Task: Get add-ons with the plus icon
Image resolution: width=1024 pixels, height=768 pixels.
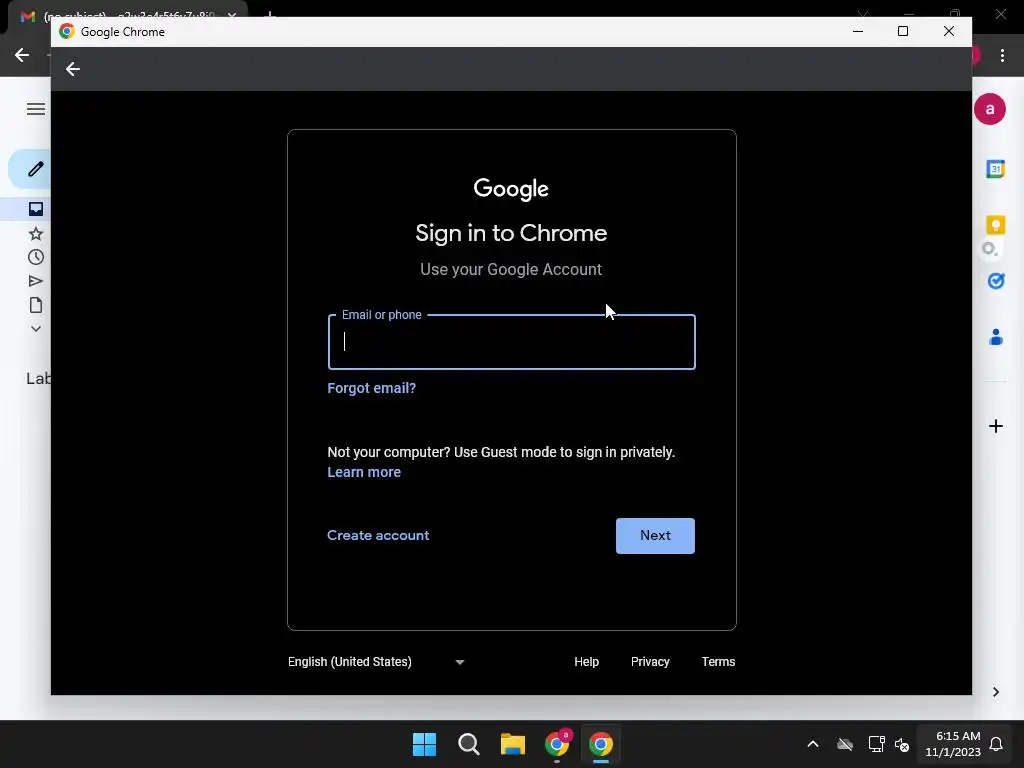Action: point(996,426)
